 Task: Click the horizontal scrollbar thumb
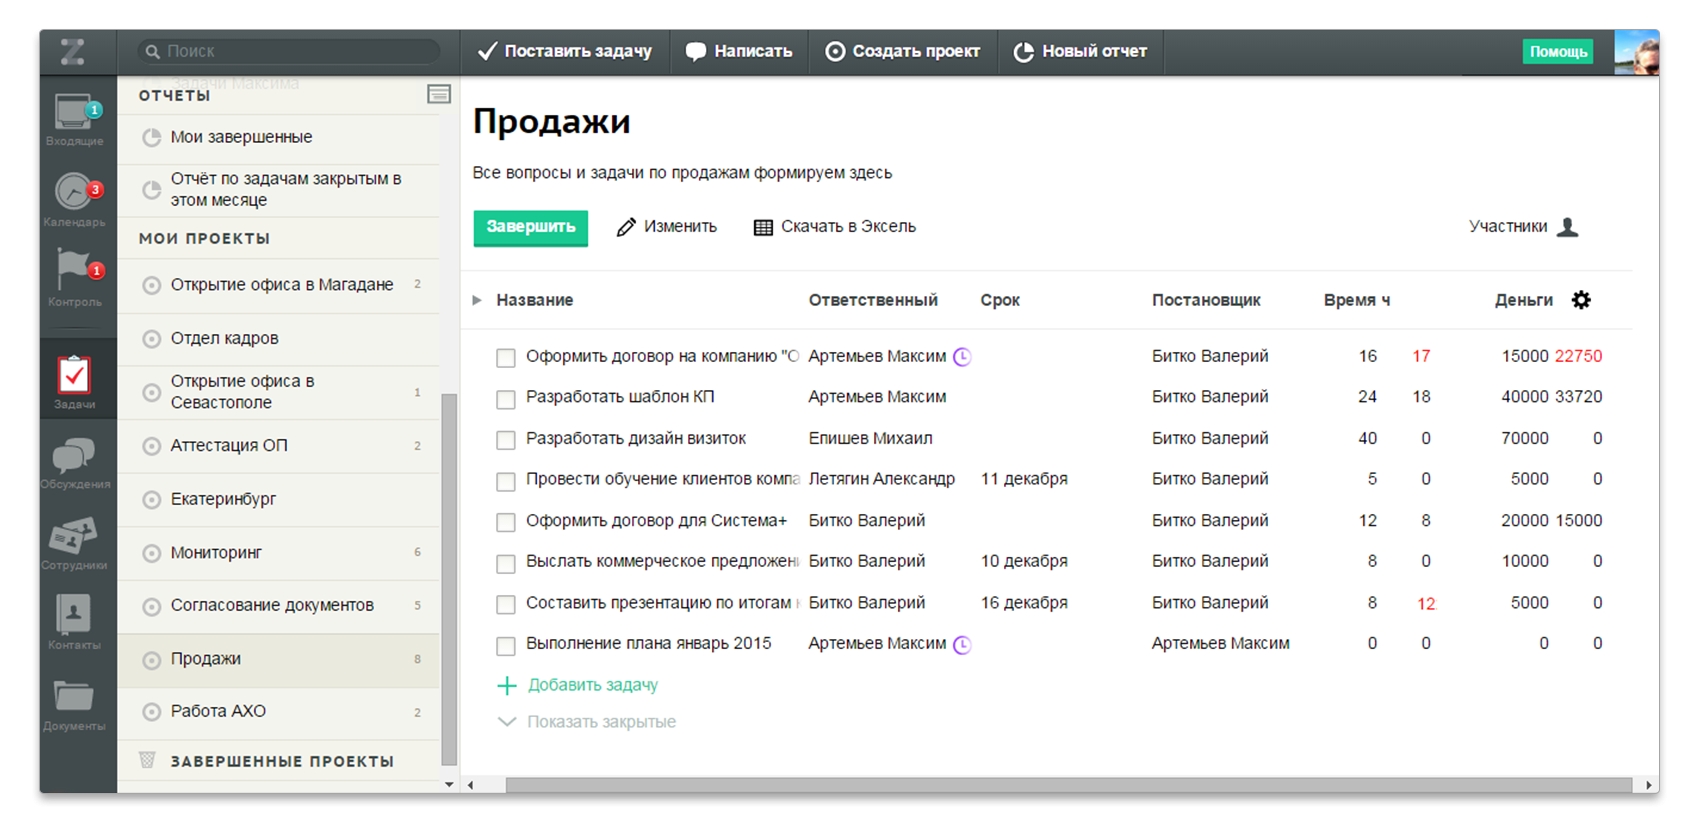1068,785
